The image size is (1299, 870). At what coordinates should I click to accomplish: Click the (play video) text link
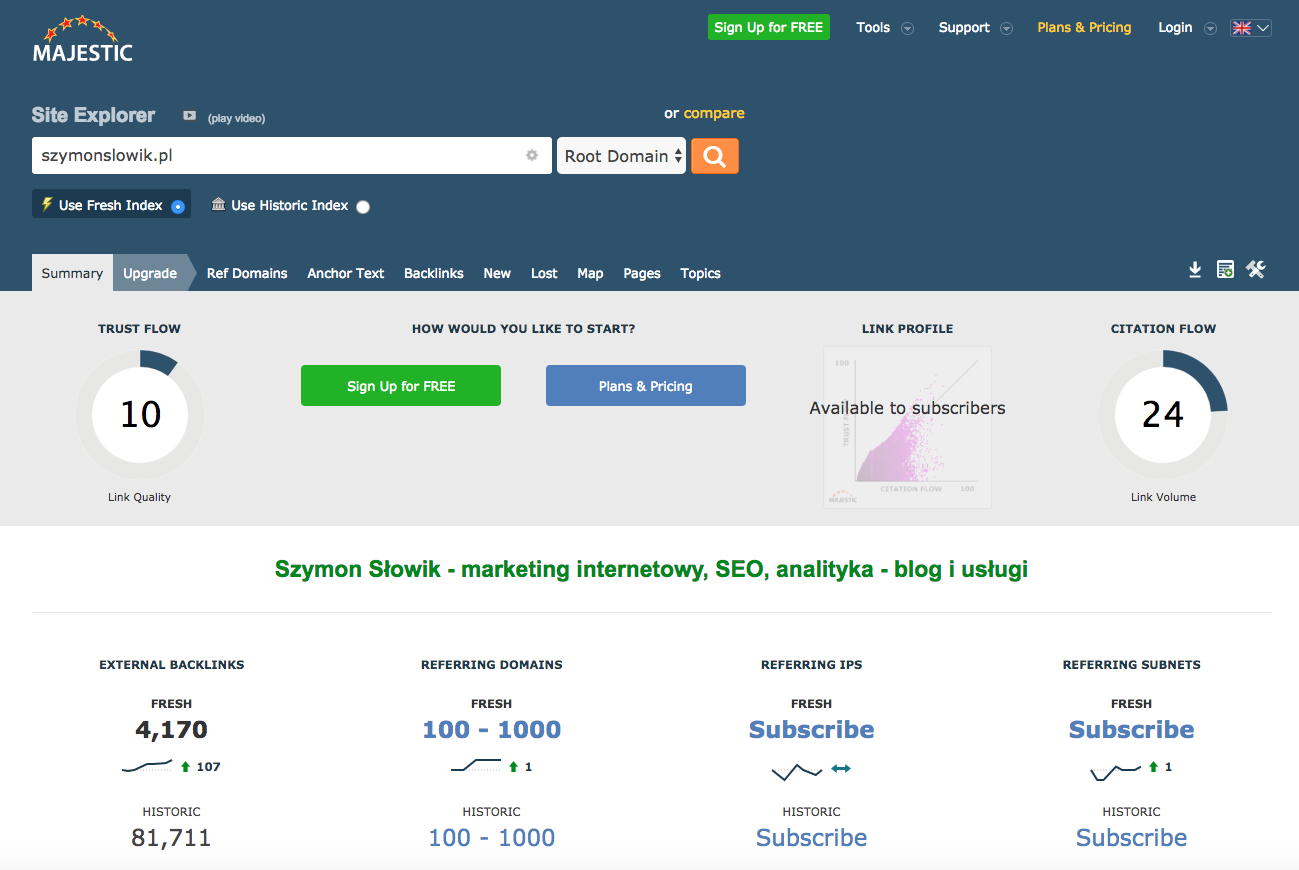(236, 118)
